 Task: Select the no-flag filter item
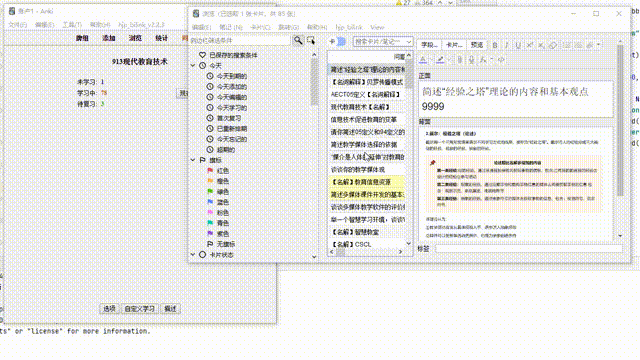221,244
